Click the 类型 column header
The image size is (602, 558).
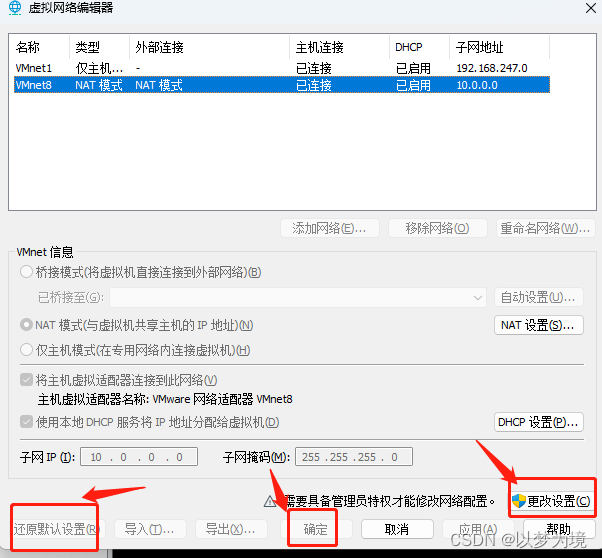click(88, 47)
